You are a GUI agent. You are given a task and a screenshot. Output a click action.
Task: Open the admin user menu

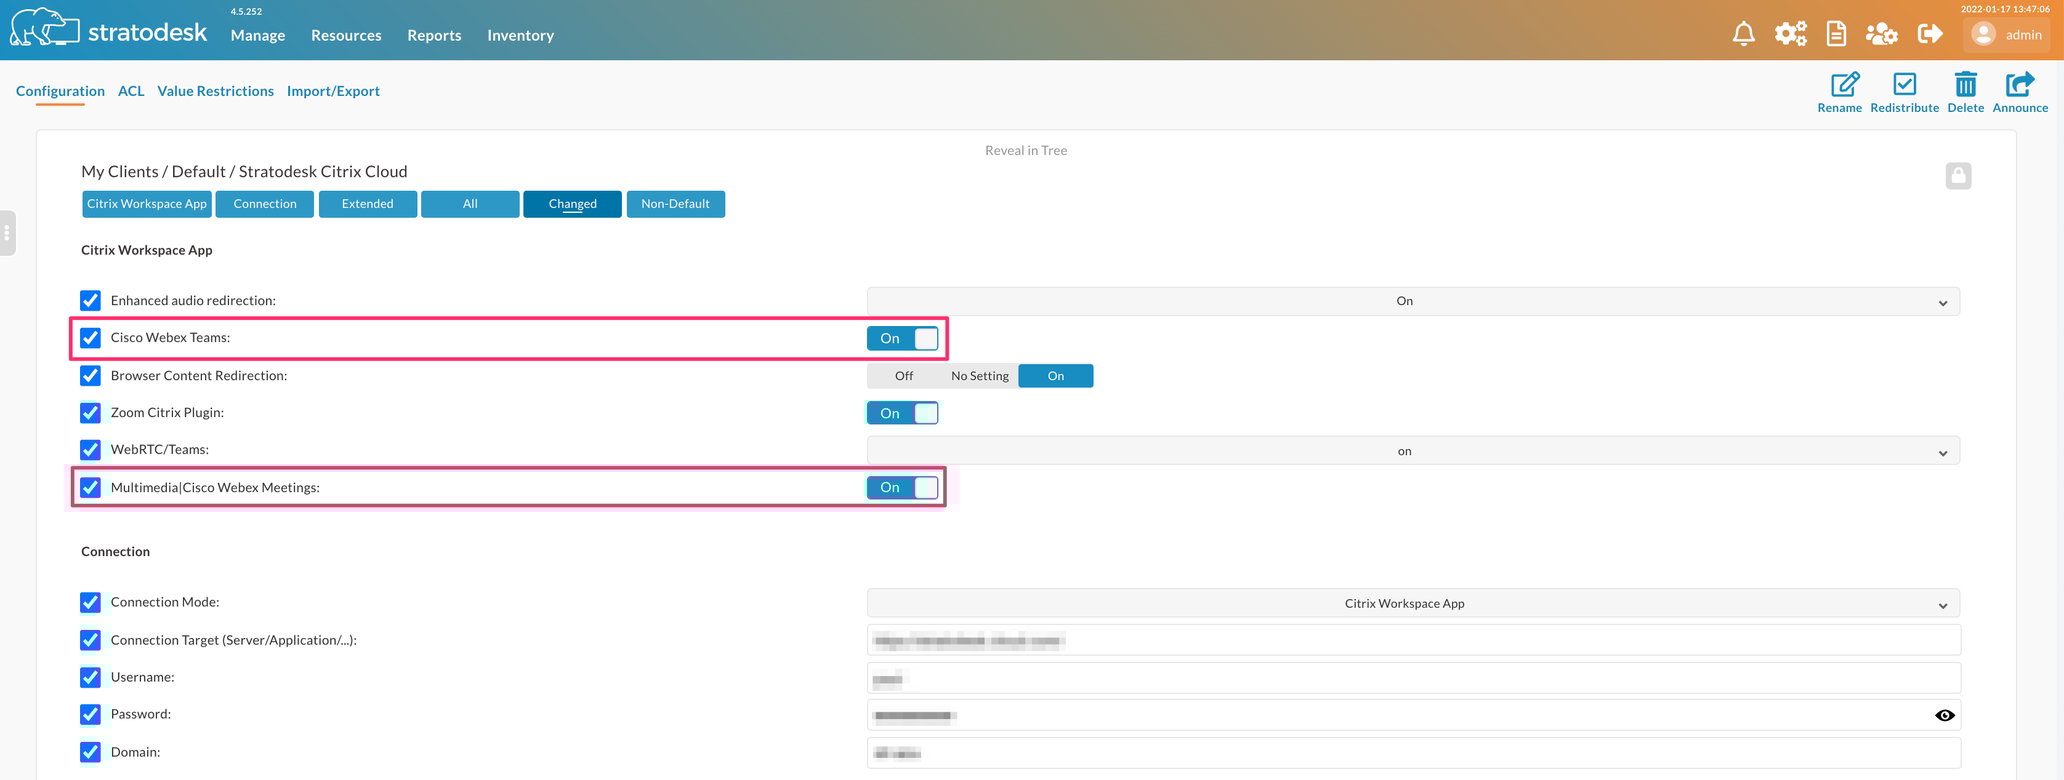(2007, 34)
